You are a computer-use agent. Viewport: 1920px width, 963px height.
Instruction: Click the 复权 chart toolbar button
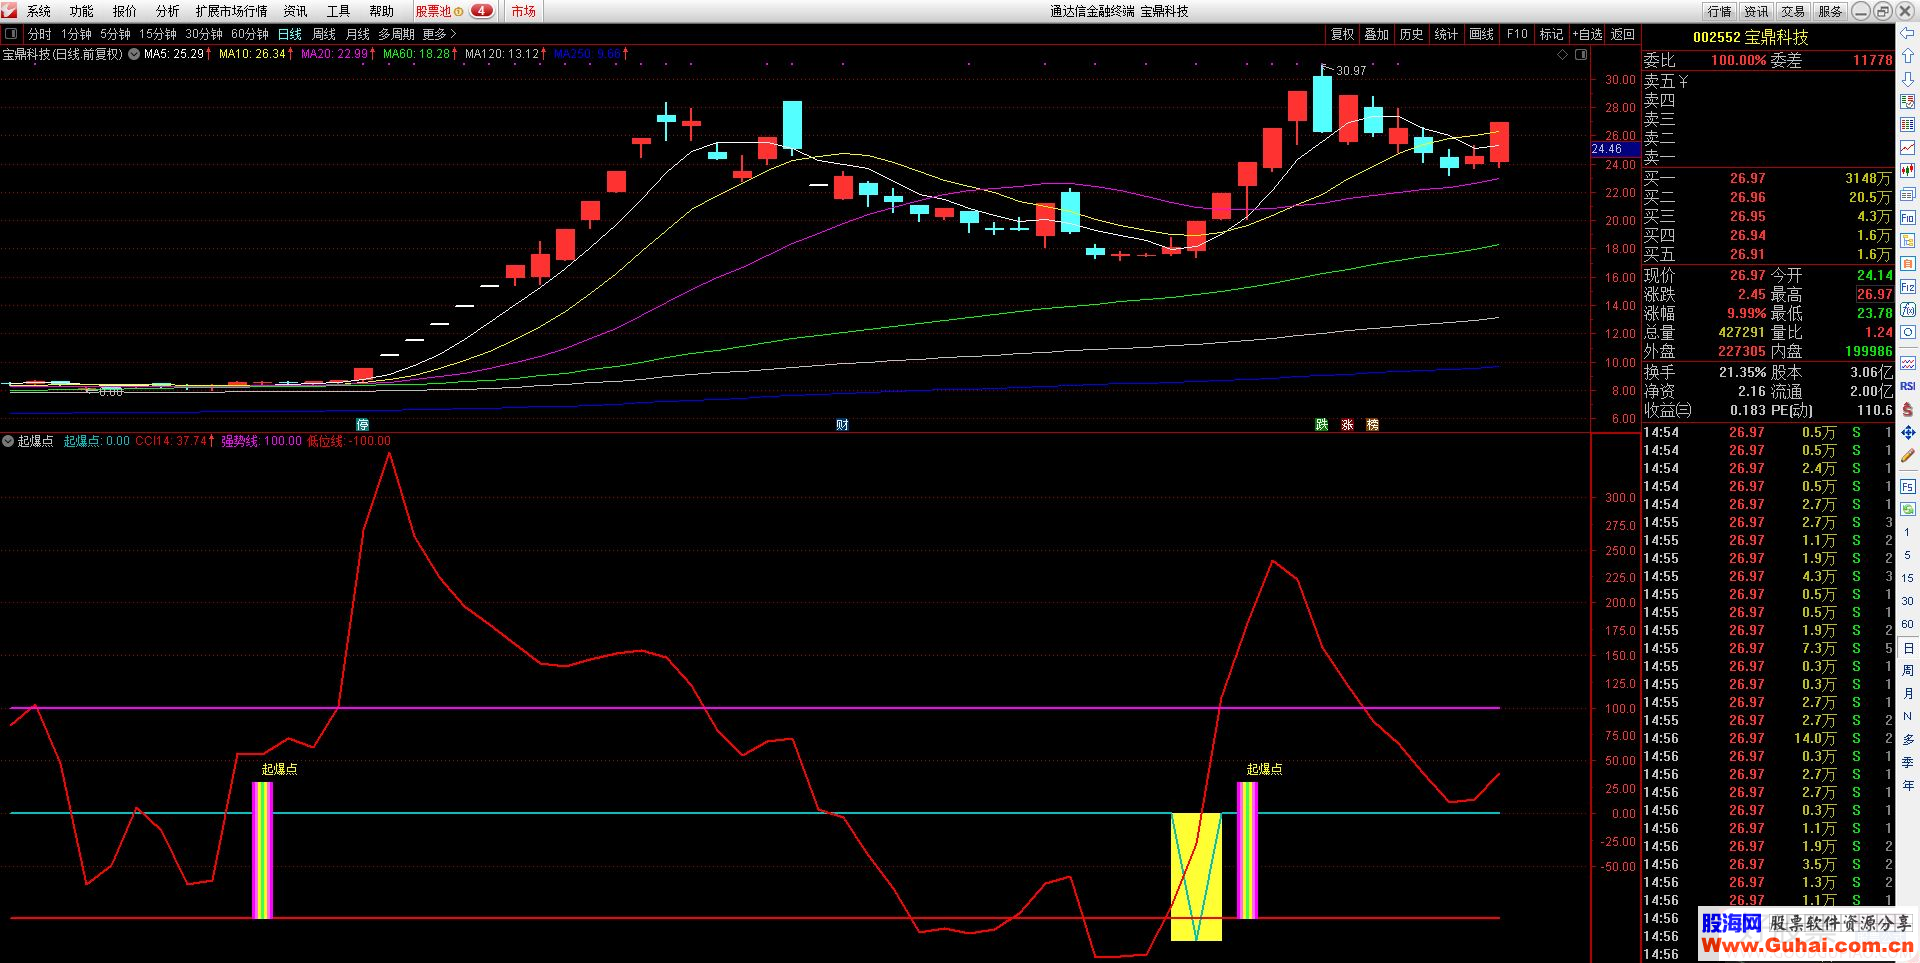pyautogui.click(x=1342, y=34)
